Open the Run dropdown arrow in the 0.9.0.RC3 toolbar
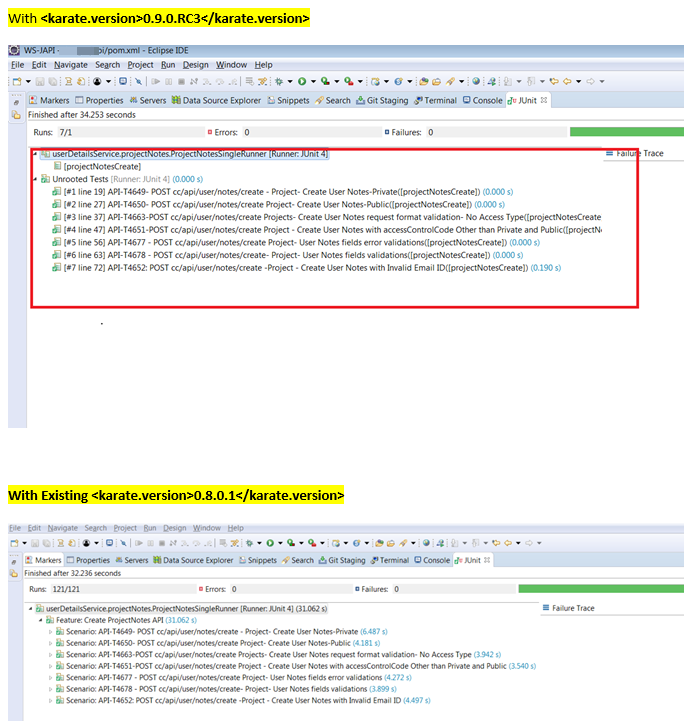 tap(314, 81)
